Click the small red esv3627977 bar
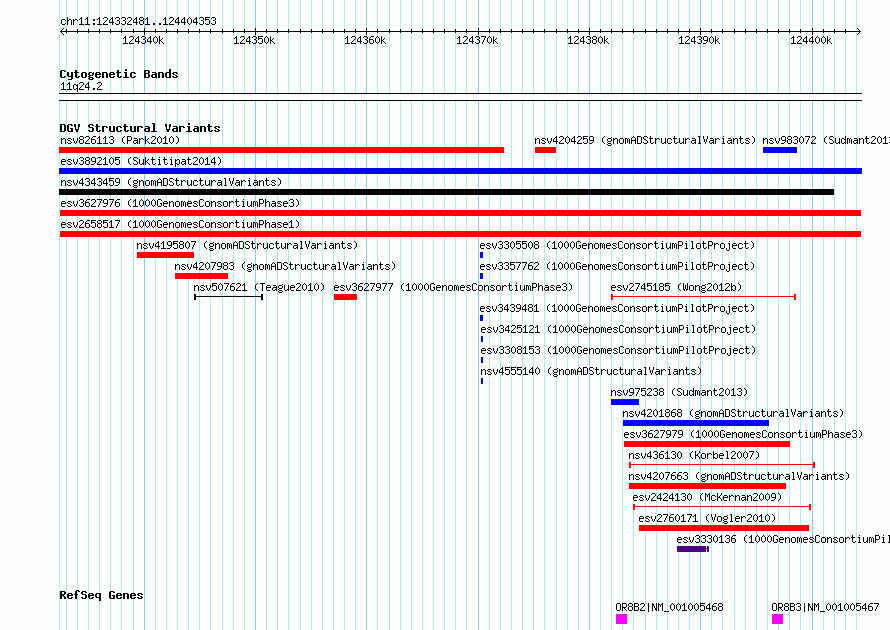This screenshot has height=630, width=890. [x=345, y=297]
